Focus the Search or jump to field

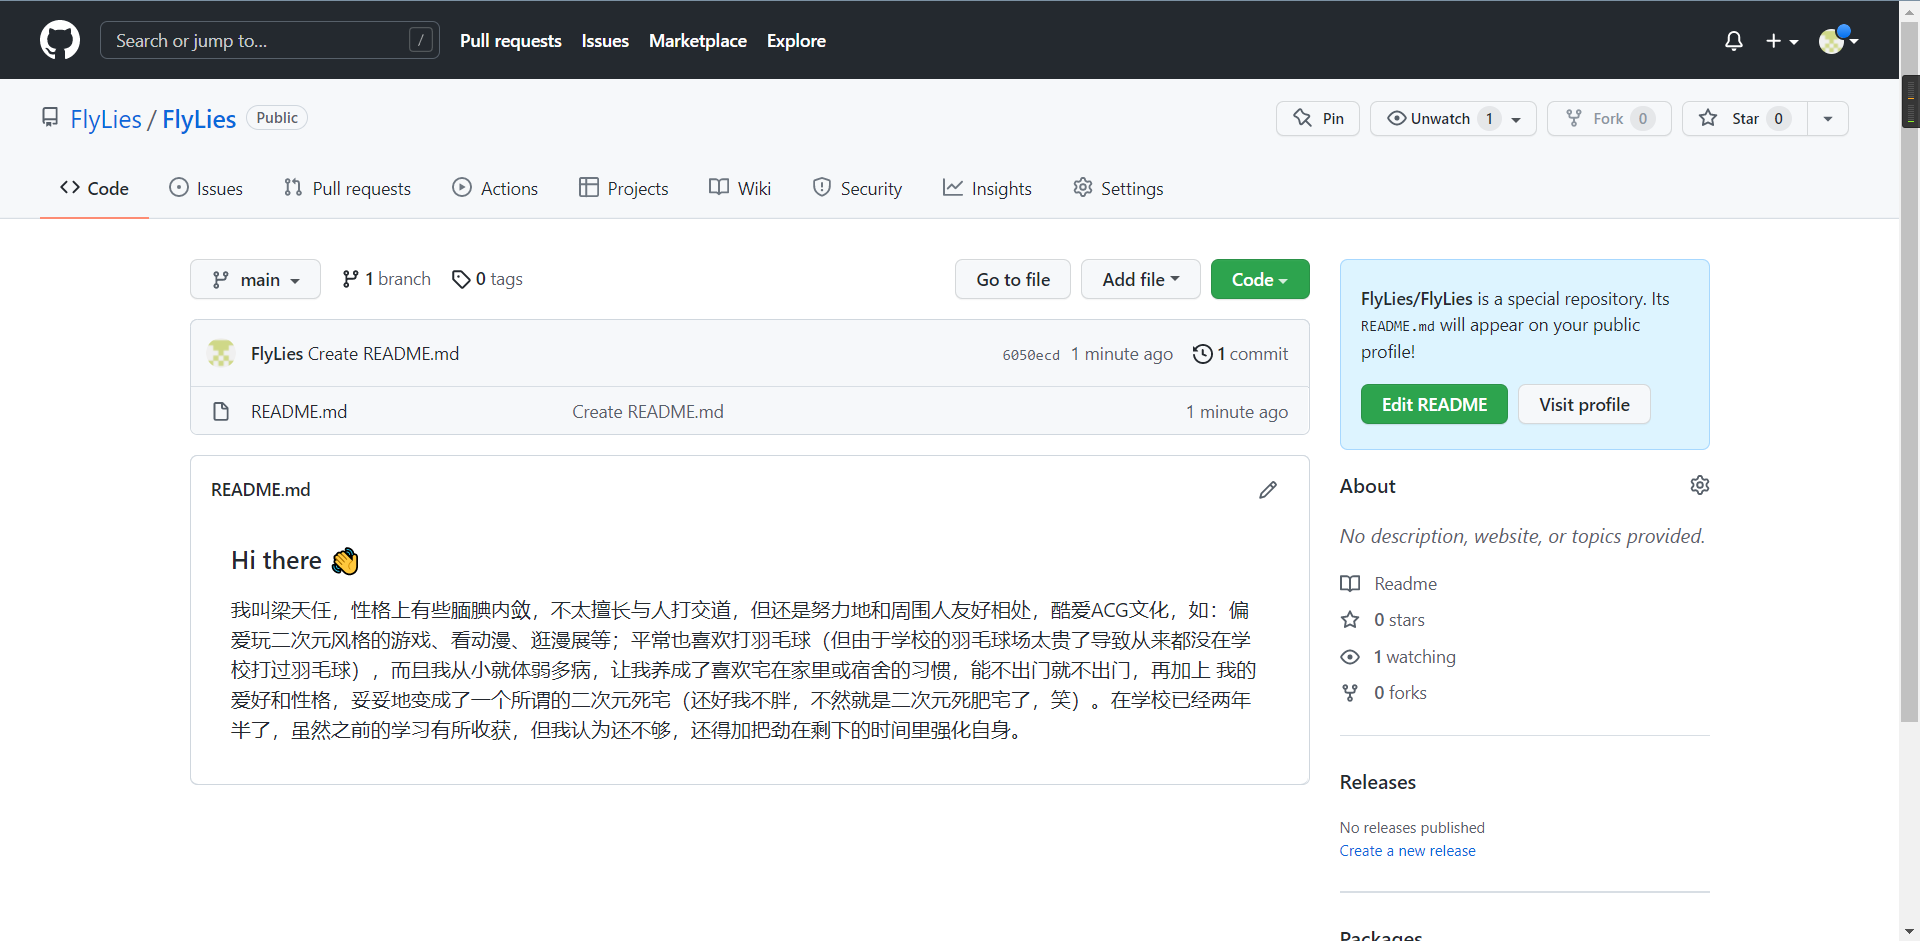(x=270, y=40)
